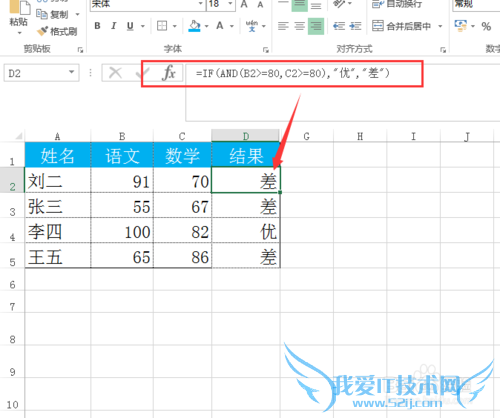Toggle Underline formatting

click(x=130, y=26)
